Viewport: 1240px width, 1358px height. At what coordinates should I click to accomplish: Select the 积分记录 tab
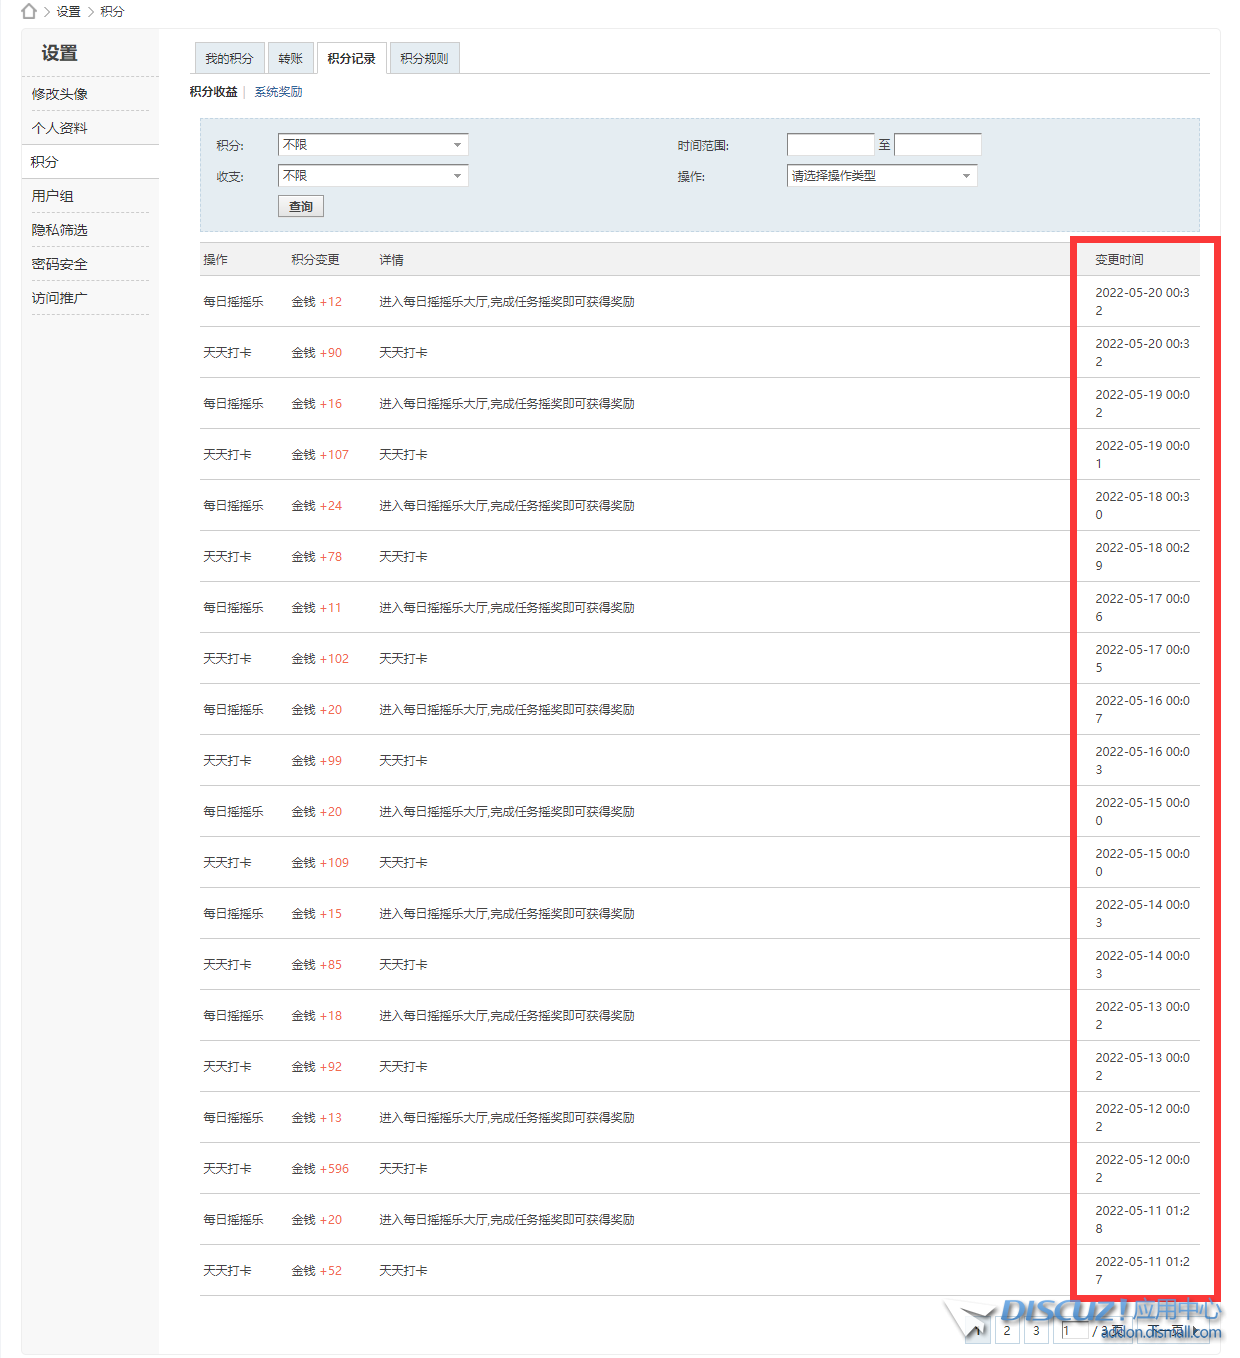coord(351,59)
